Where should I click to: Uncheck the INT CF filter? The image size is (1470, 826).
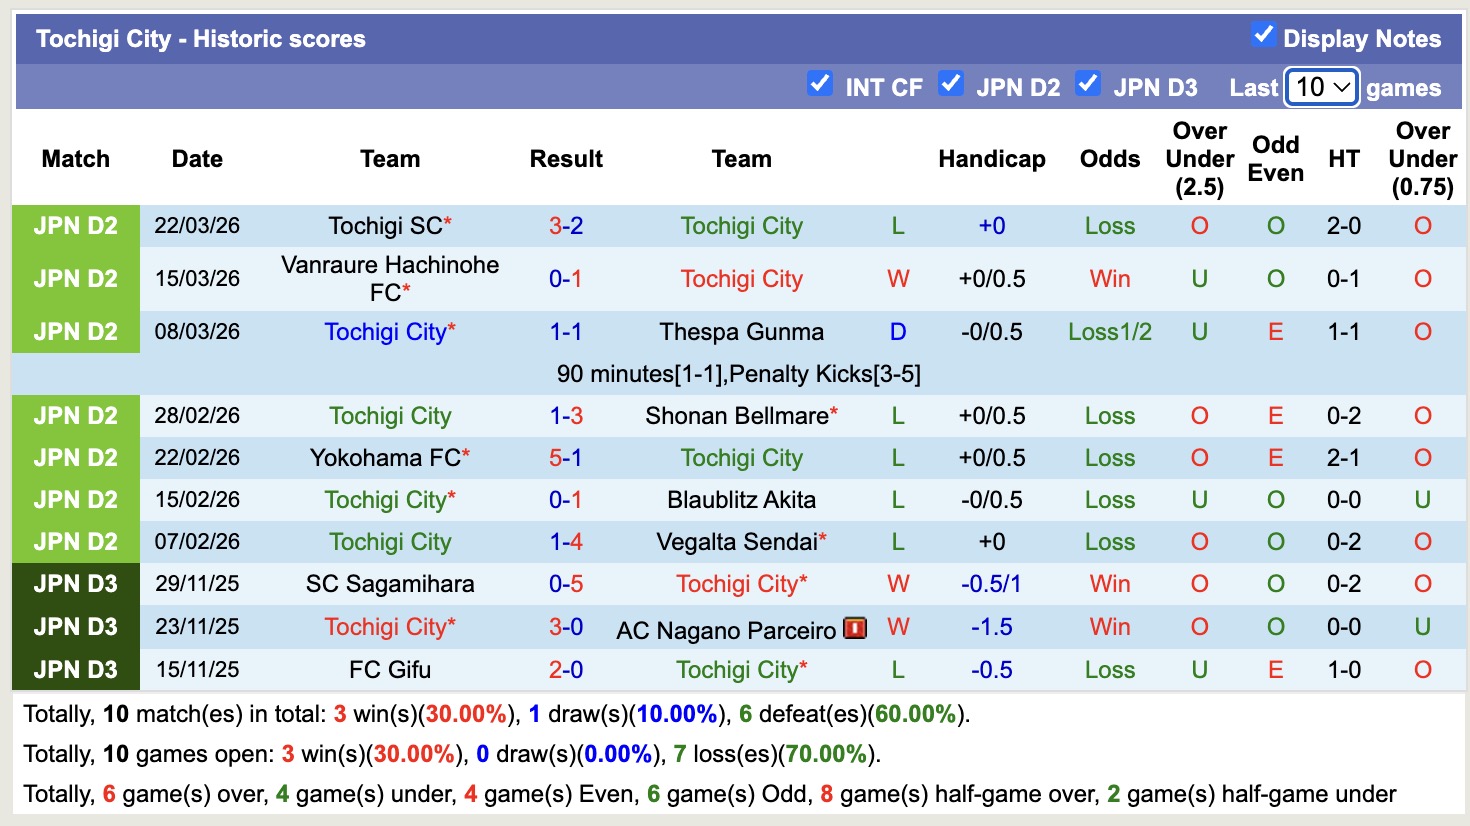(x=820, y=84)
